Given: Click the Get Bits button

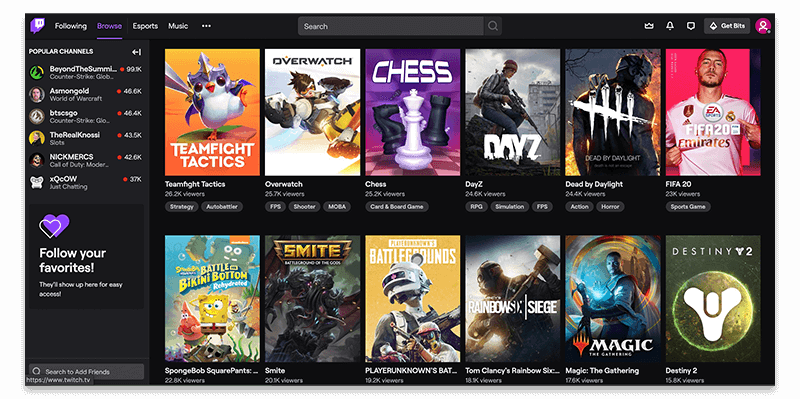Looking at the screenshot, I should pyautogui.click(x=727, y=26).
